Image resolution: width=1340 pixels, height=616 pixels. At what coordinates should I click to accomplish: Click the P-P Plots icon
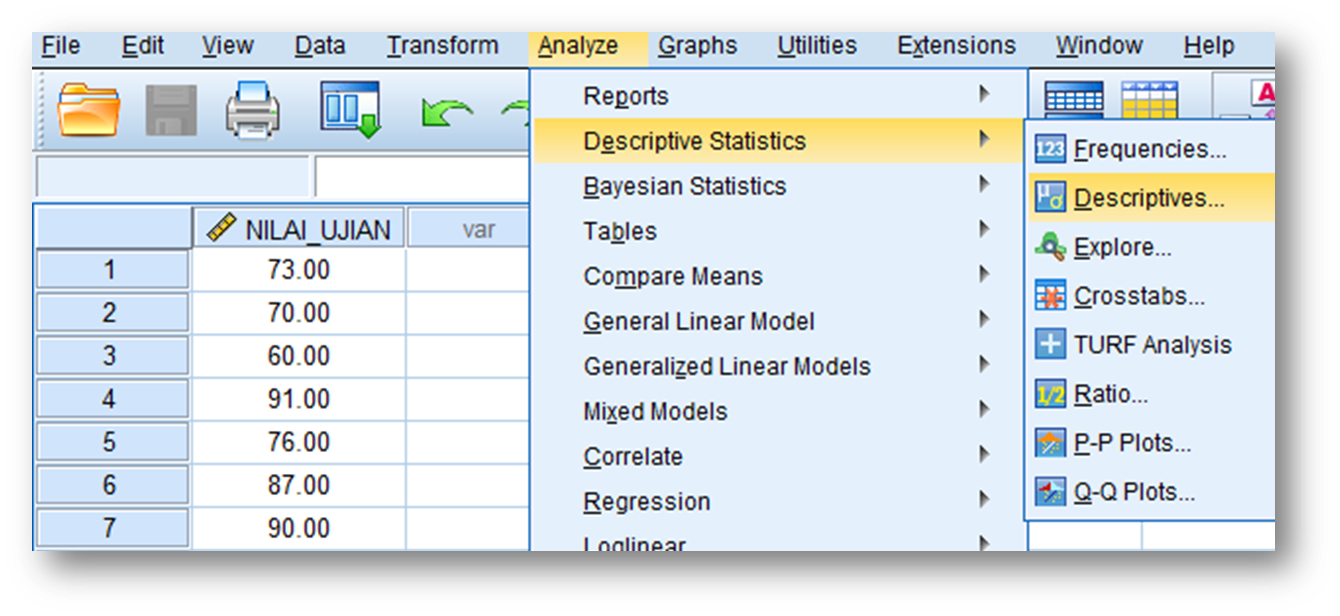[1050, 443]
